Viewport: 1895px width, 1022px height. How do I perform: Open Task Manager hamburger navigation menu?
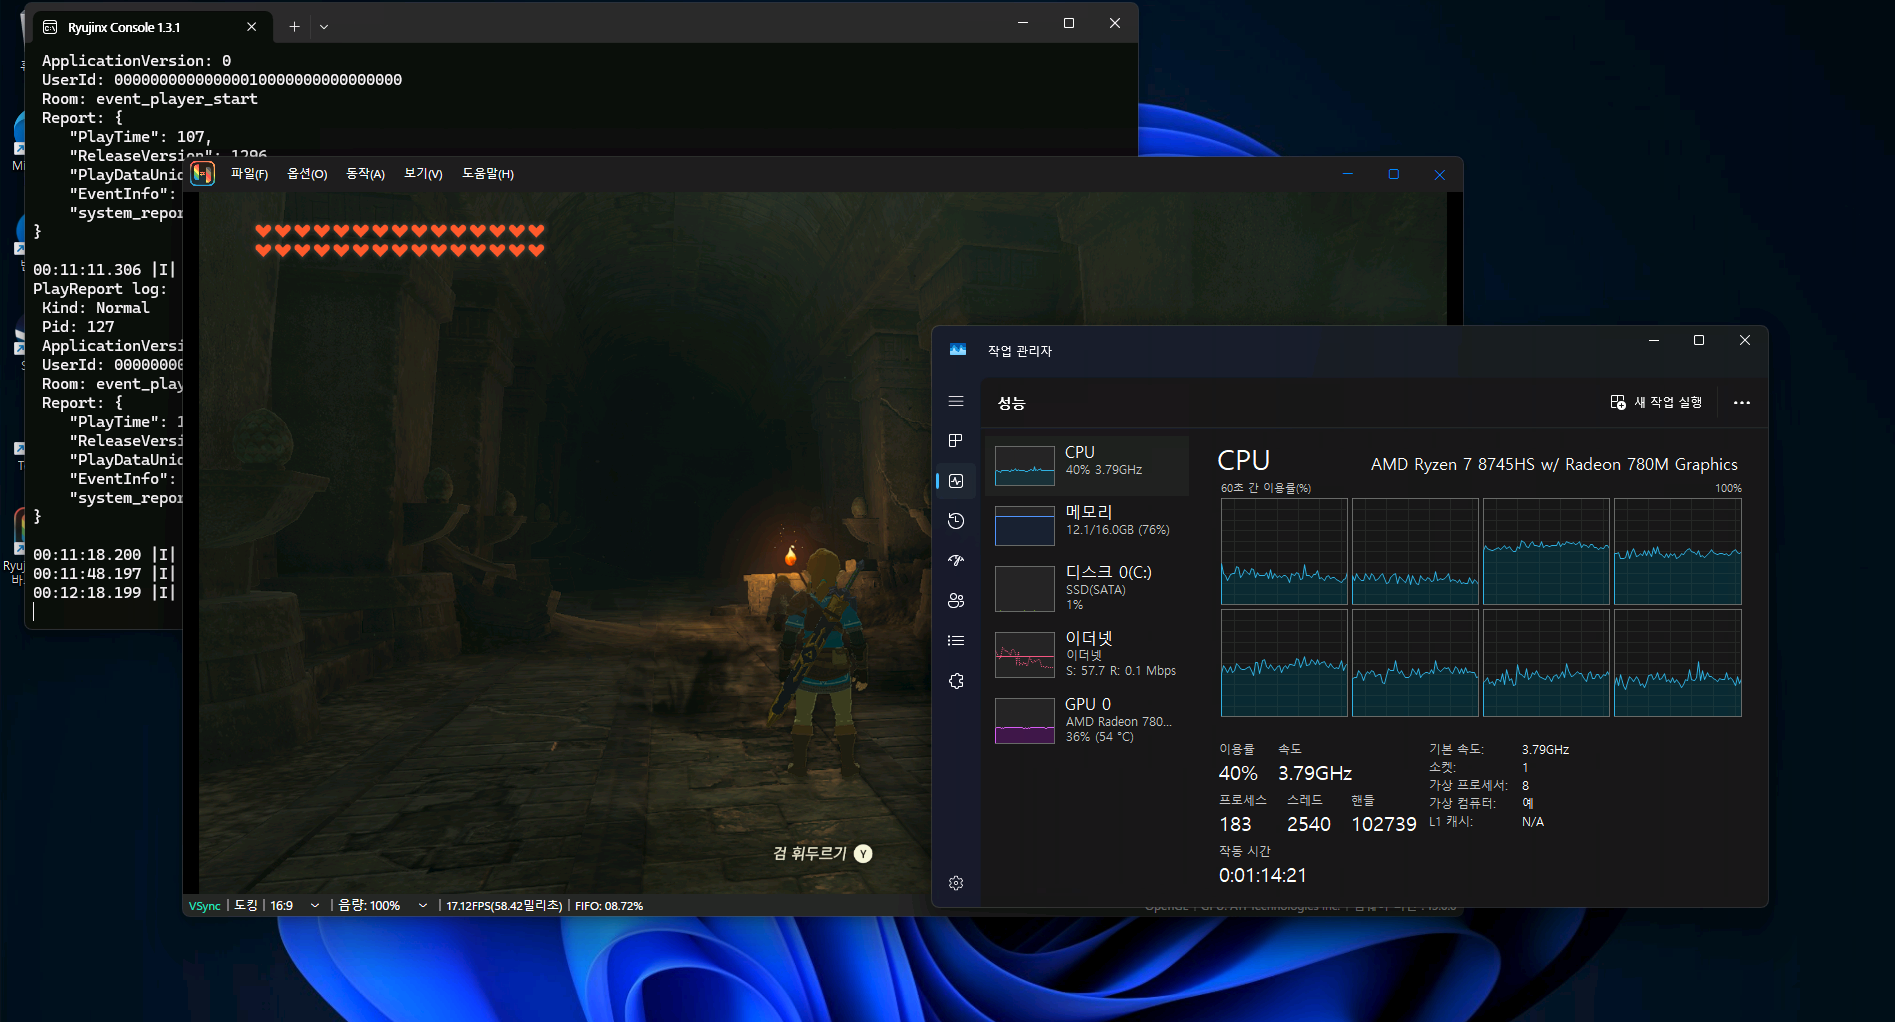956,402
